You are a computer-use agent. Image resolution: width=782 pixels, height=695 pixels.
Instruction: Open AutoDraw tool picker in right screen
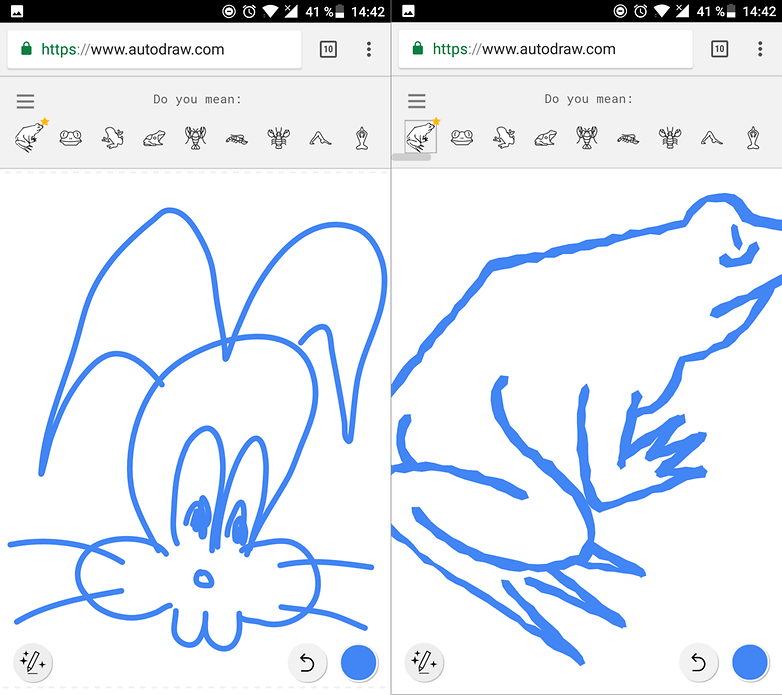[424, 663]
